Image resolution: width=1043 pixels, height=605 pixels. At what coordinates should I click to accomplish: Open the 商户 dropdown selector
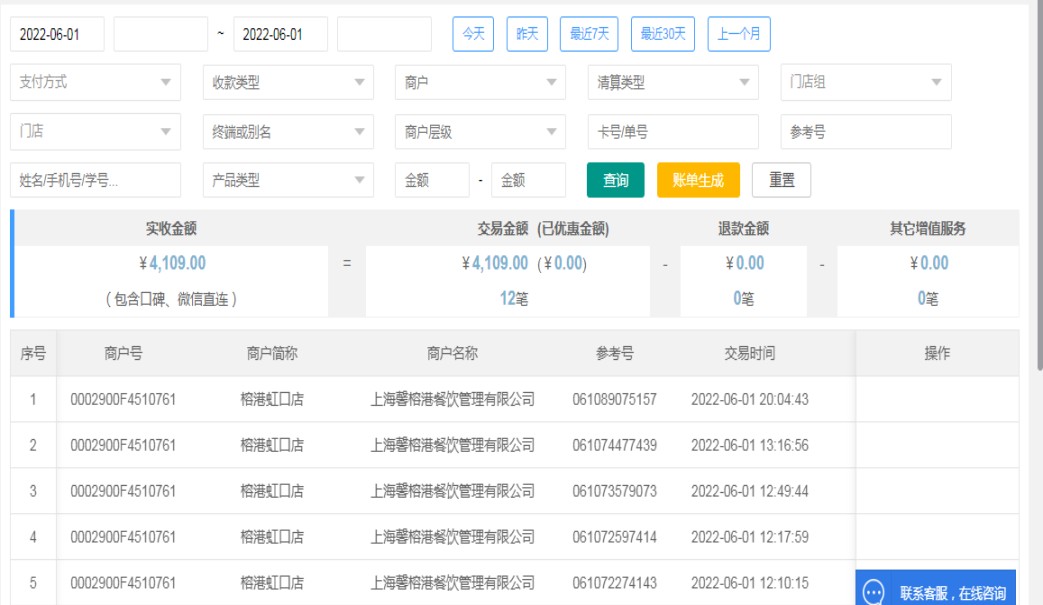click(480, 83)
